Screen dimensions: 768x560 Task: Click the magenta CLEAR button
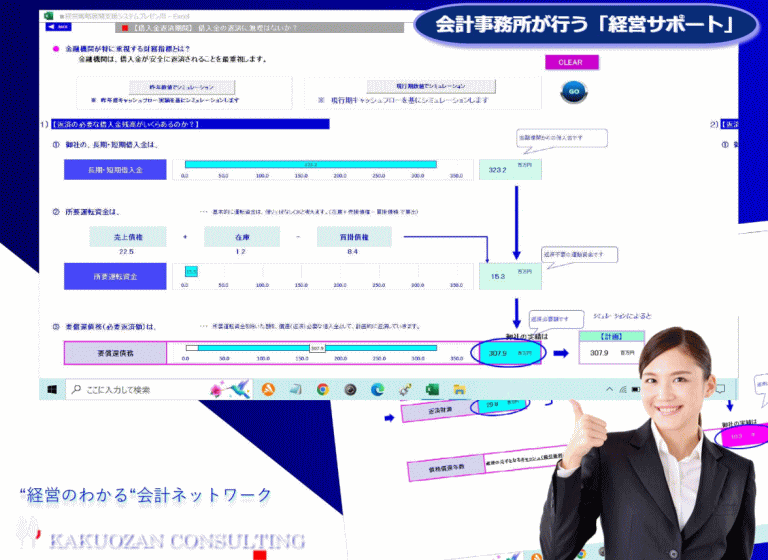point(572,62)
